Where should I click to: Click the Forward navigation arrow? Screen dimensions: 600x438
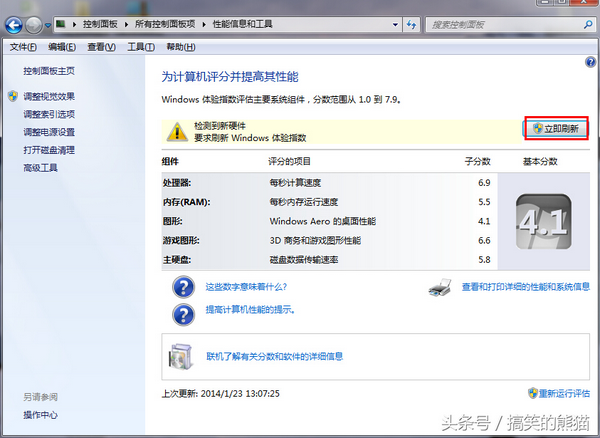(x=33, y=25)
